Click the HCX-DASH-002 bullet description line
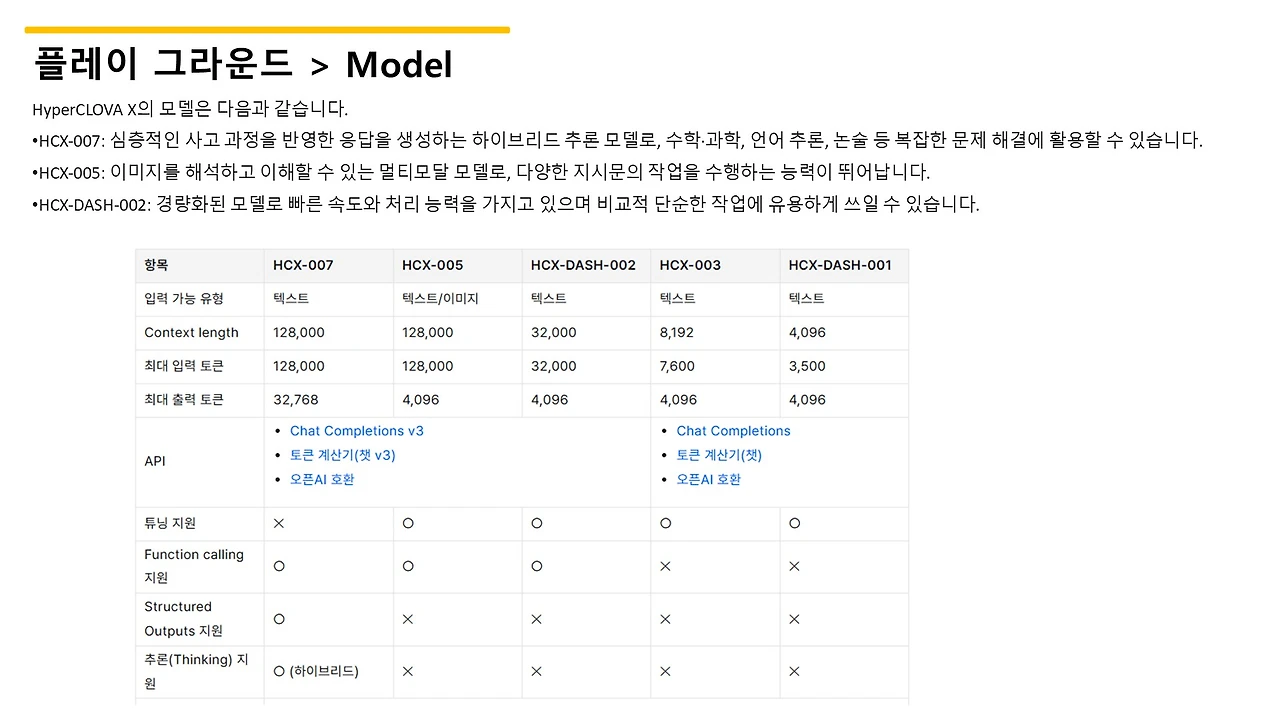Viewport: 1280px width, 720px height. 506,204
